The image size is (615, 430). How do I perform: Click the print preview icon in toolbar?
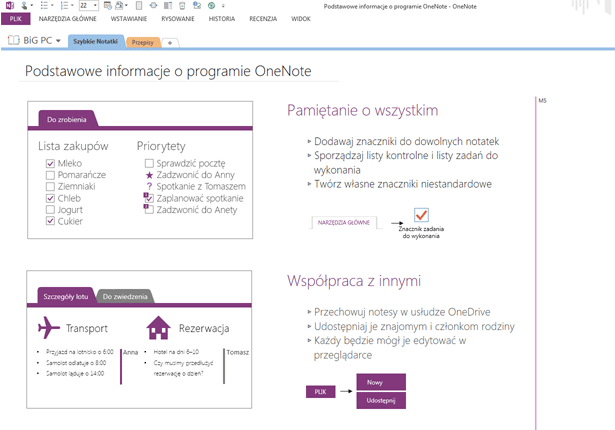click(x=119, y=5)
